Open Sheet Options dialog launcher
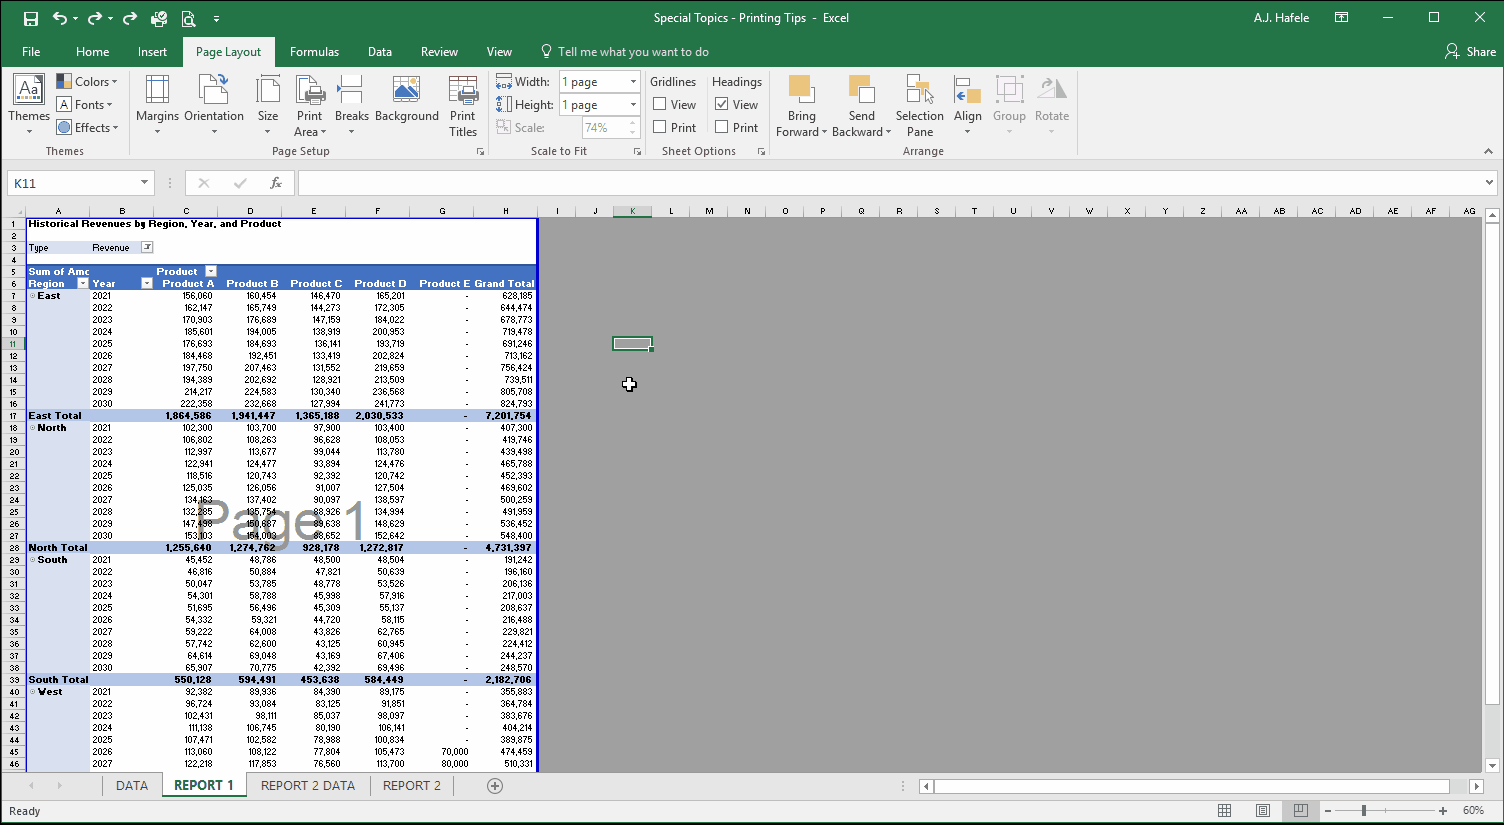This screenshot has height=825, width=1504. (761, 152)
